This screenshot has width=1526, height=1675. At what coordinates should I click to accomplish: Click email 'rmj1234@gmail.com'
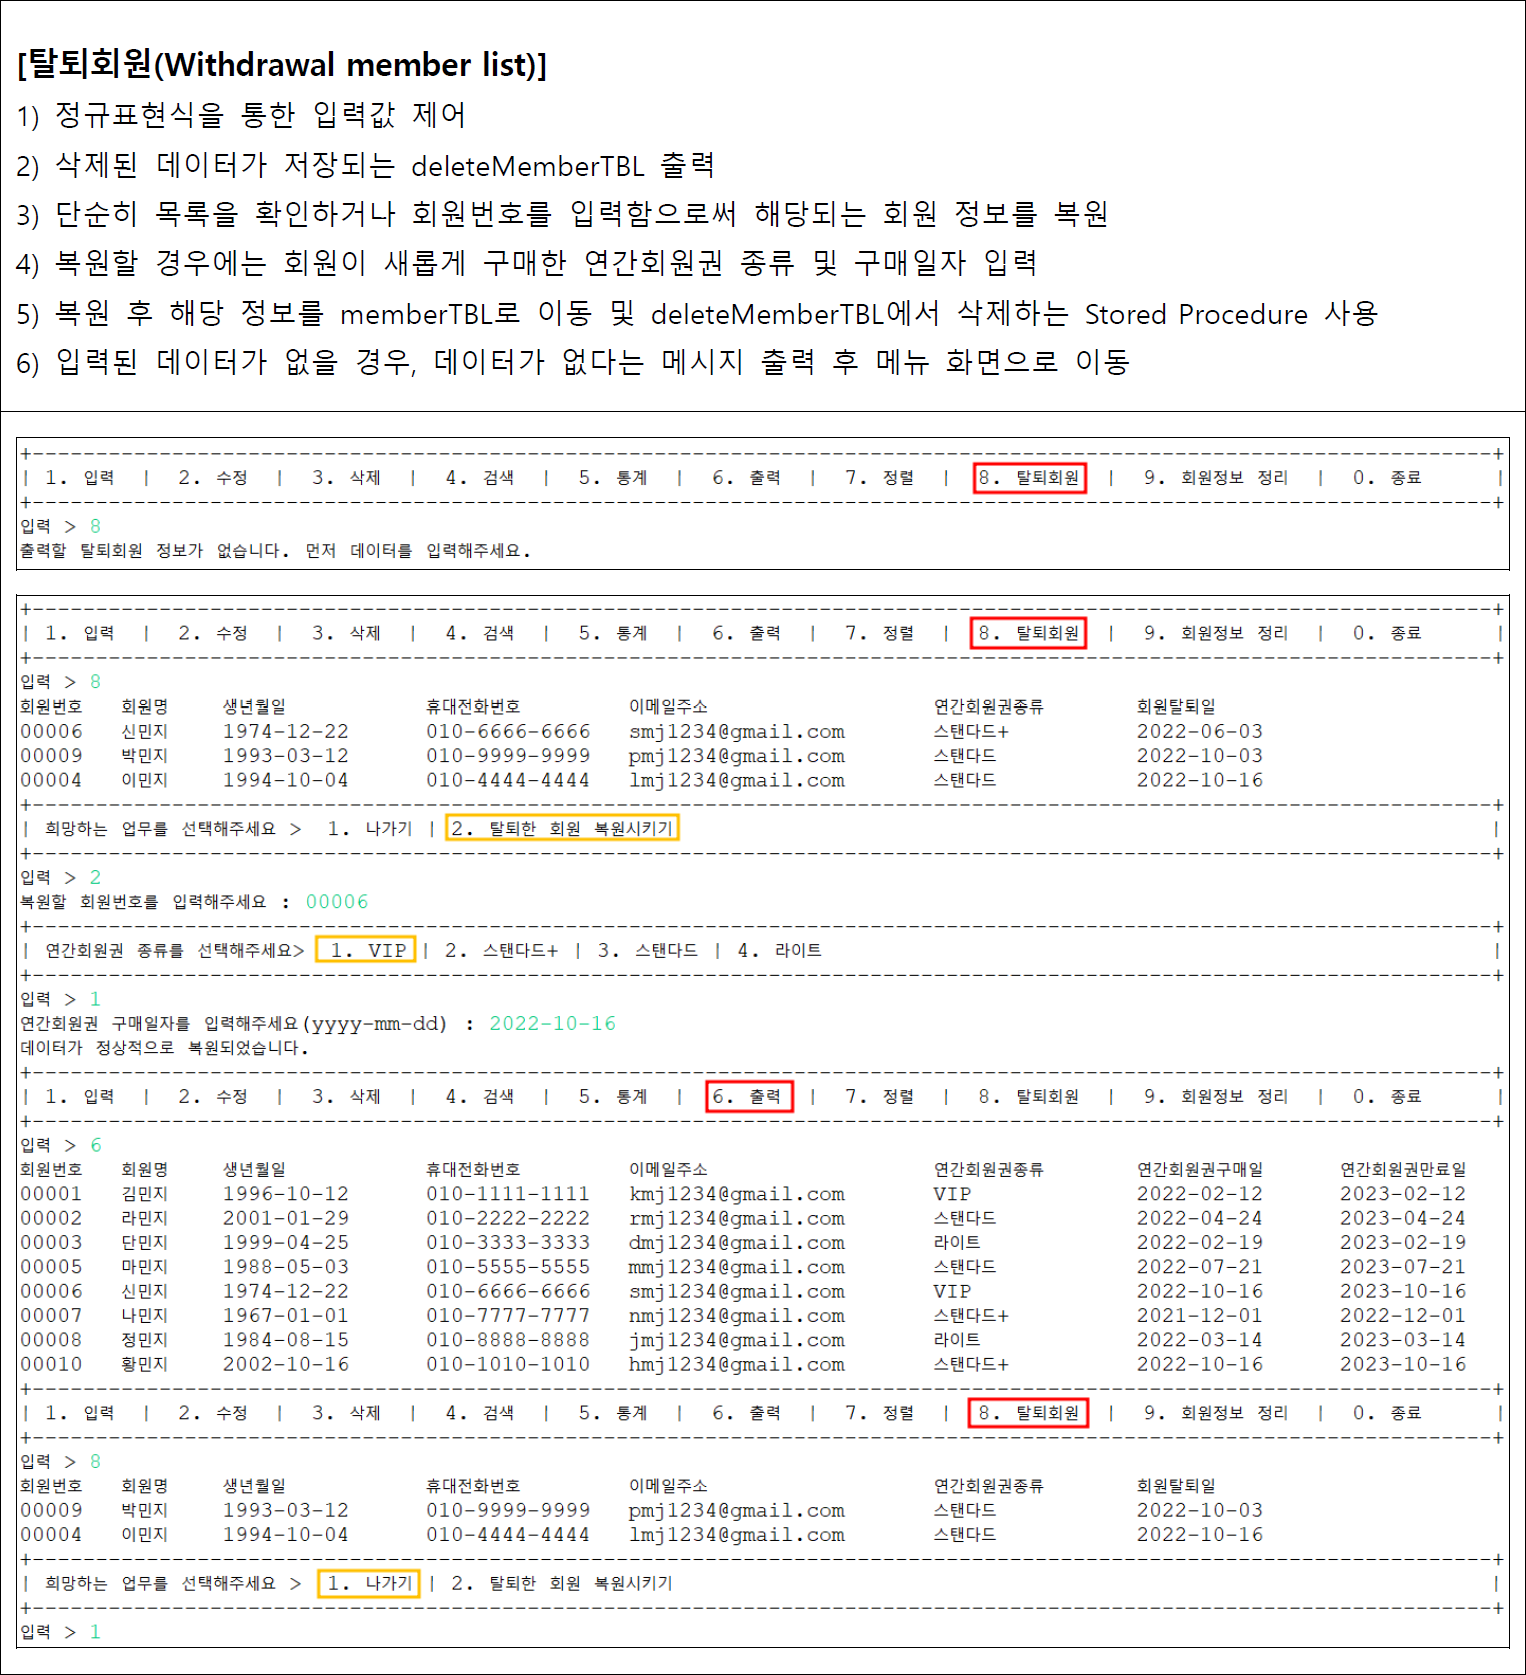(x=737, y=1218)
